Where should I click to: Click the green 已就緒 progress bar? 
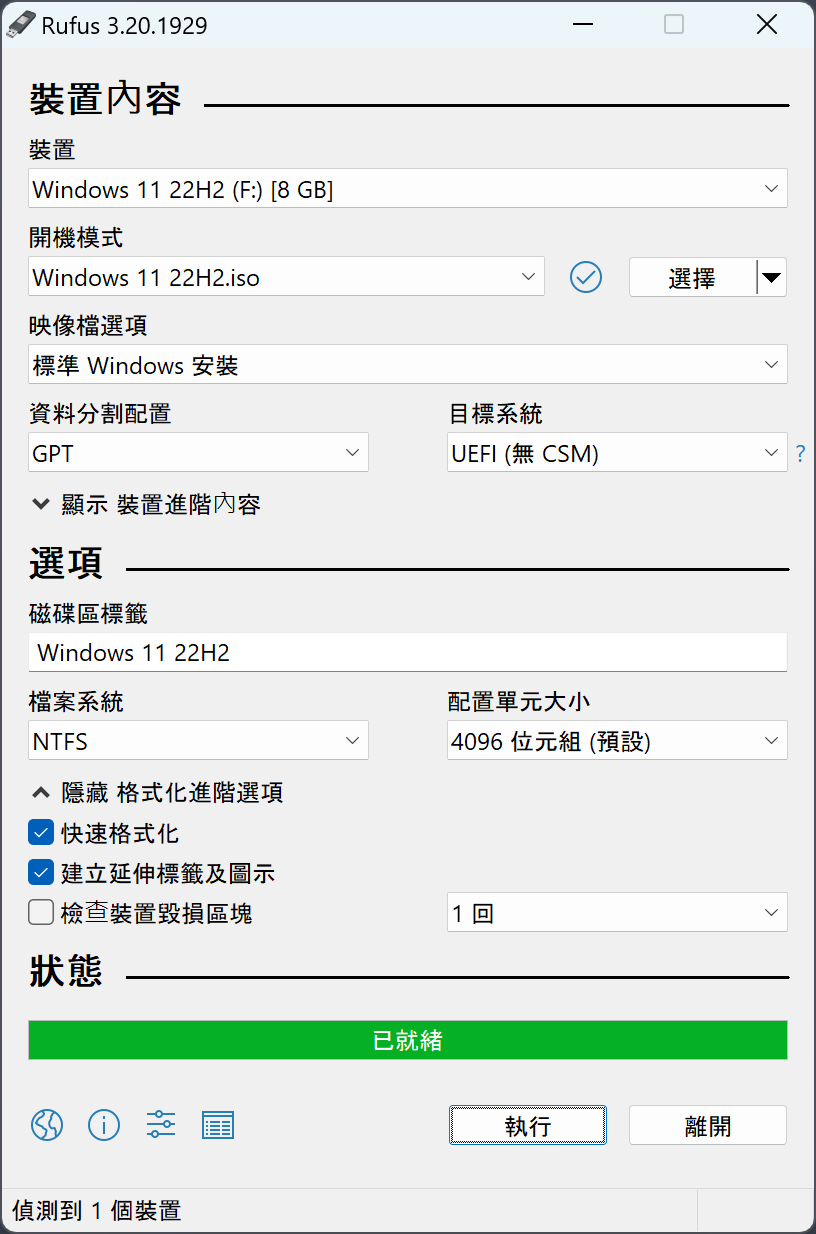407,1040
